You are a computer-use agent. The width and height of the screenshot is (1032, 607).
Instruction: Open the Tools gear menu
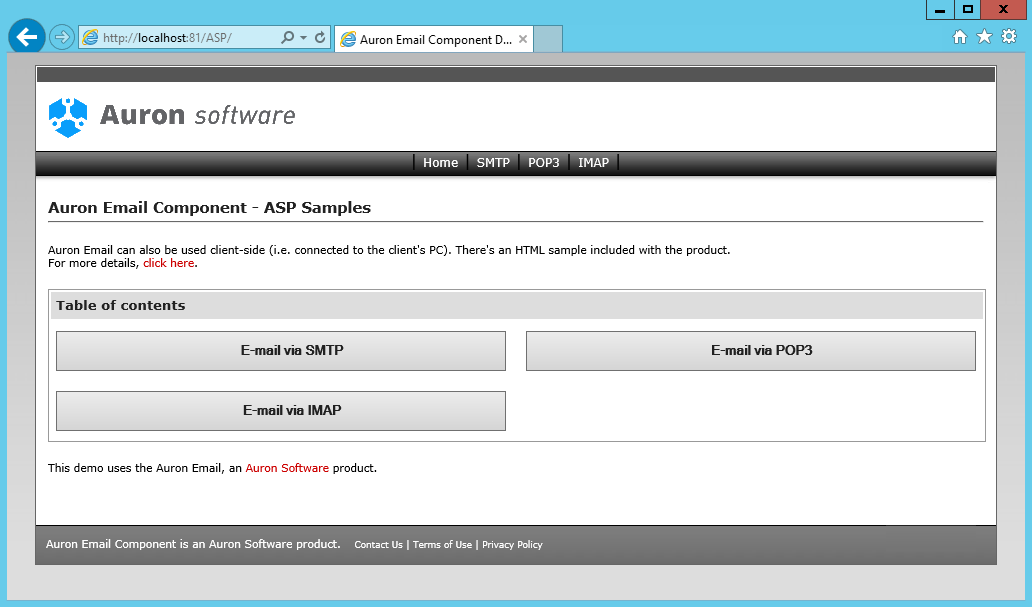pos(1009,37)
